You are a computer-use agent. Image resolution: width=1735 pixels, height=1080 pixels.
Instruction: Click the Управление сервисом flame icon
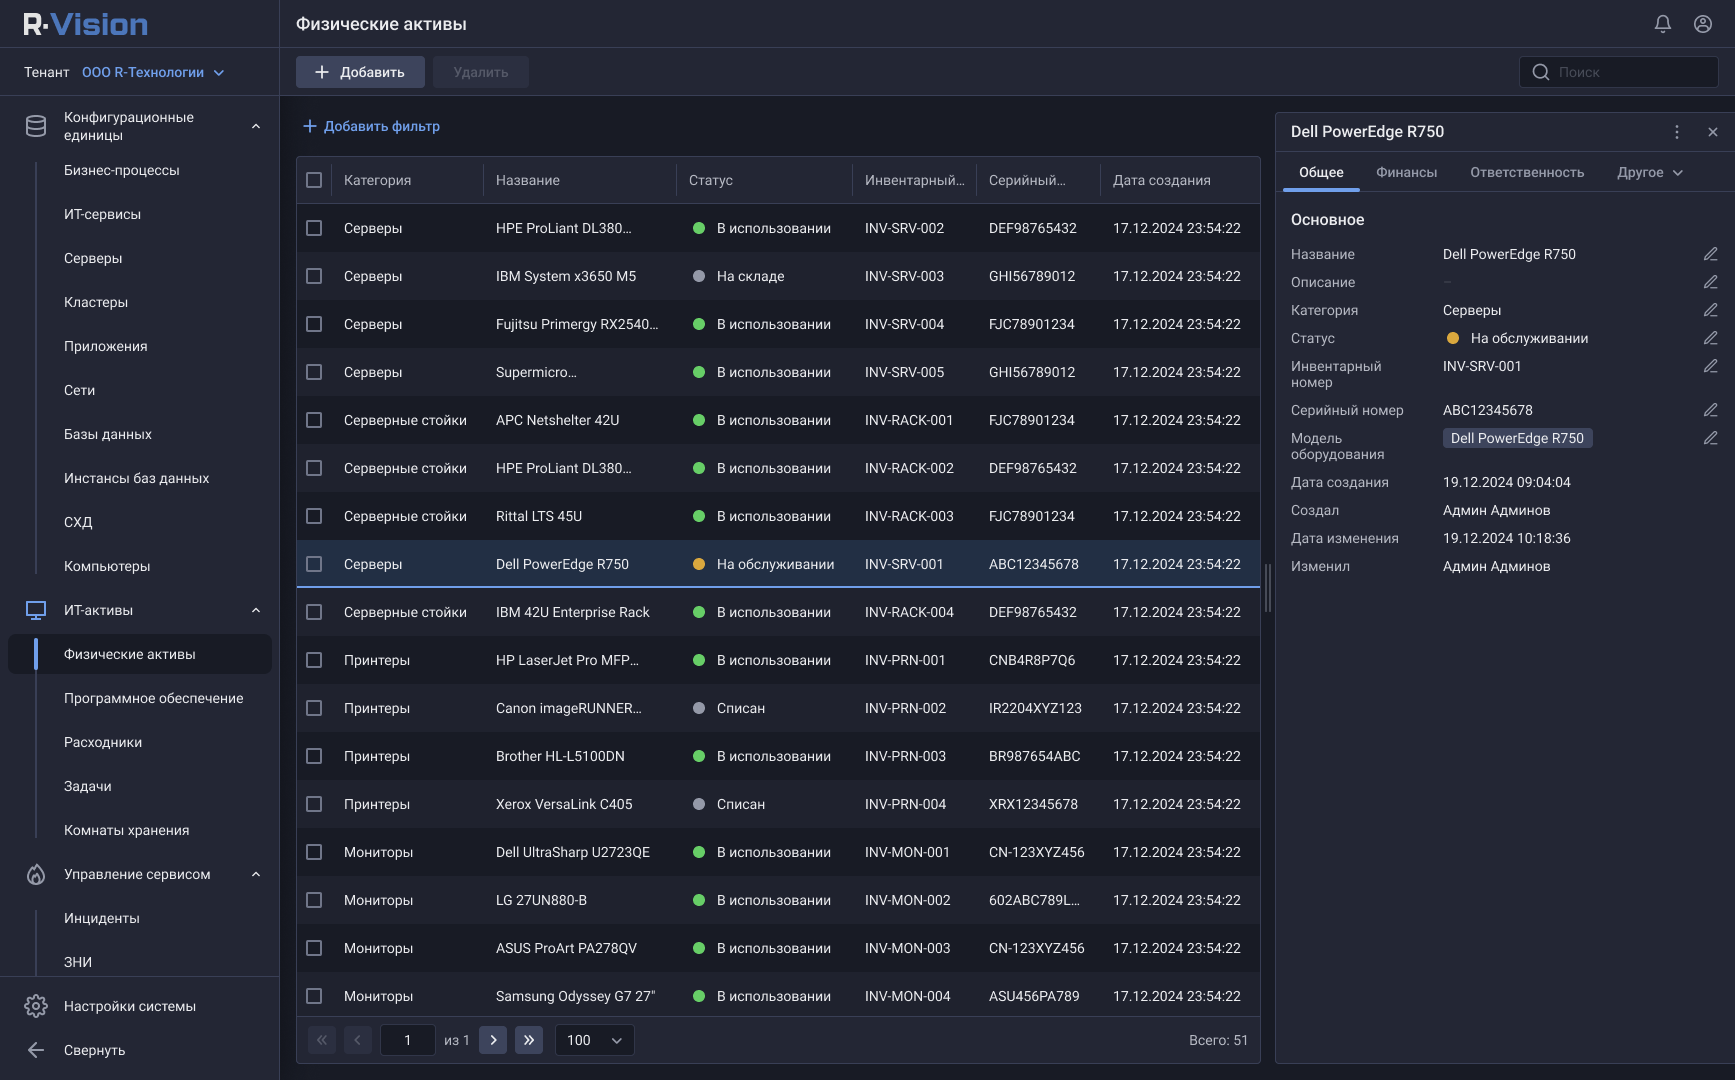[36, 874]
